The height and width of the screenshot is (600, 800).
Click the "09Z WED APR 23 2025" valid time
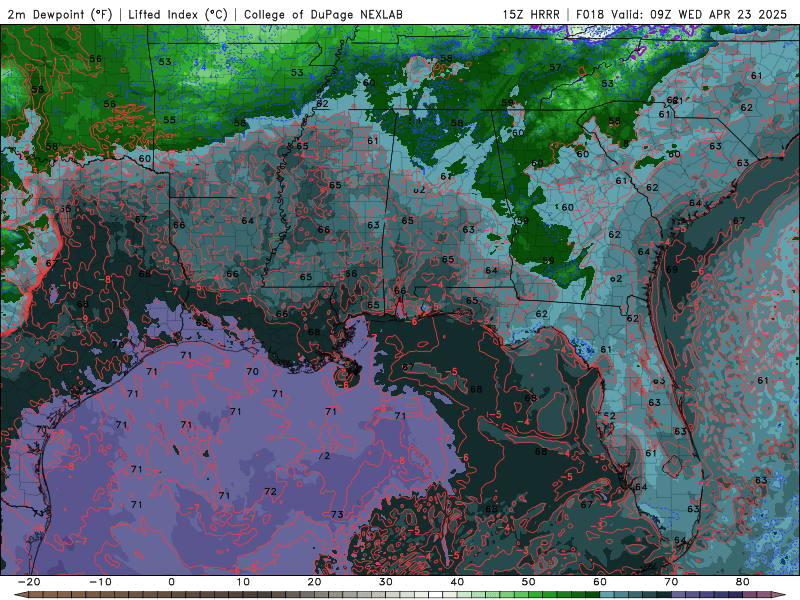[x=718, y=14]
